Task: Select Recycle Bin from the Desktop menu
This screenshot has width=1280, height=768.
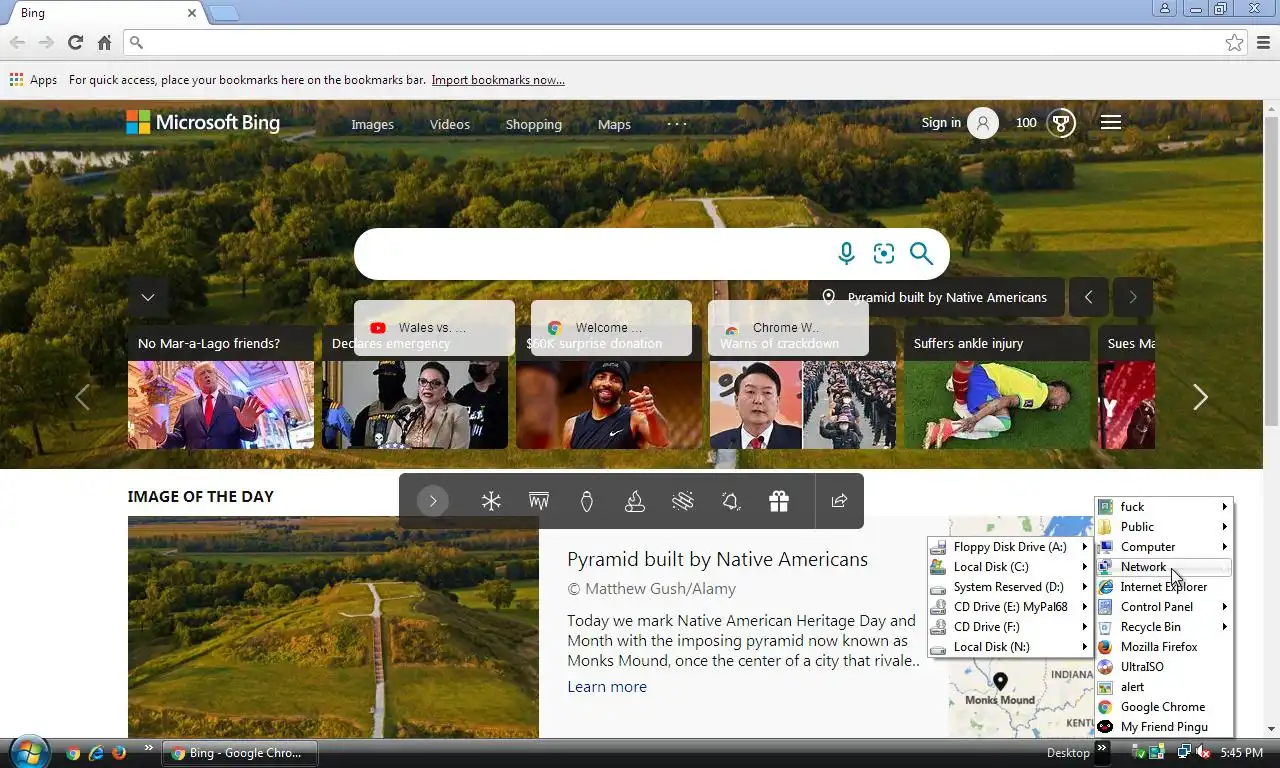Action: pos(1164,627)
